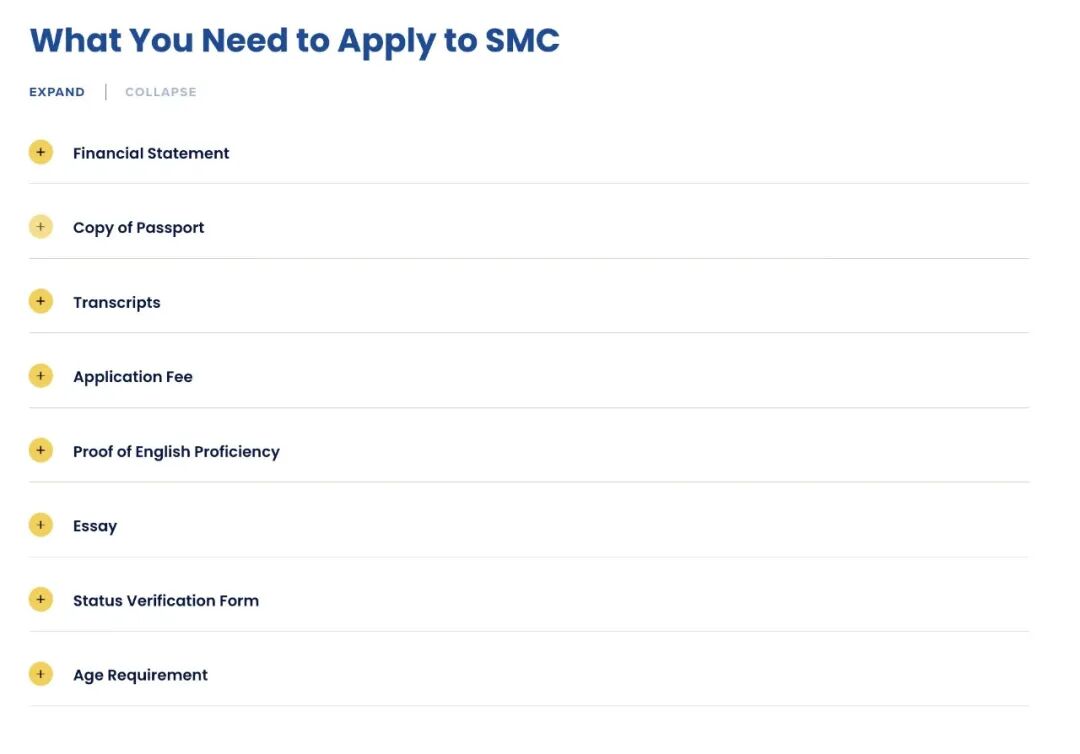Click the EXPAND all link
This screenshot has height=754, width=1080.
(x=57, y=92)
